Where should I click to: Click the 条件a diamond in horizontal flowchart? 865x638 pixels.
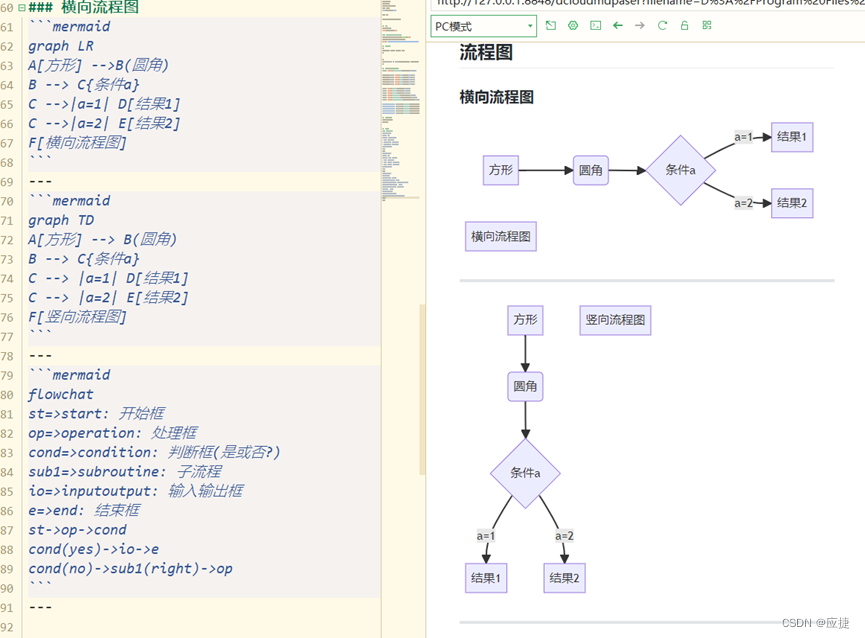pyautogui.click(x=681, y=170)
